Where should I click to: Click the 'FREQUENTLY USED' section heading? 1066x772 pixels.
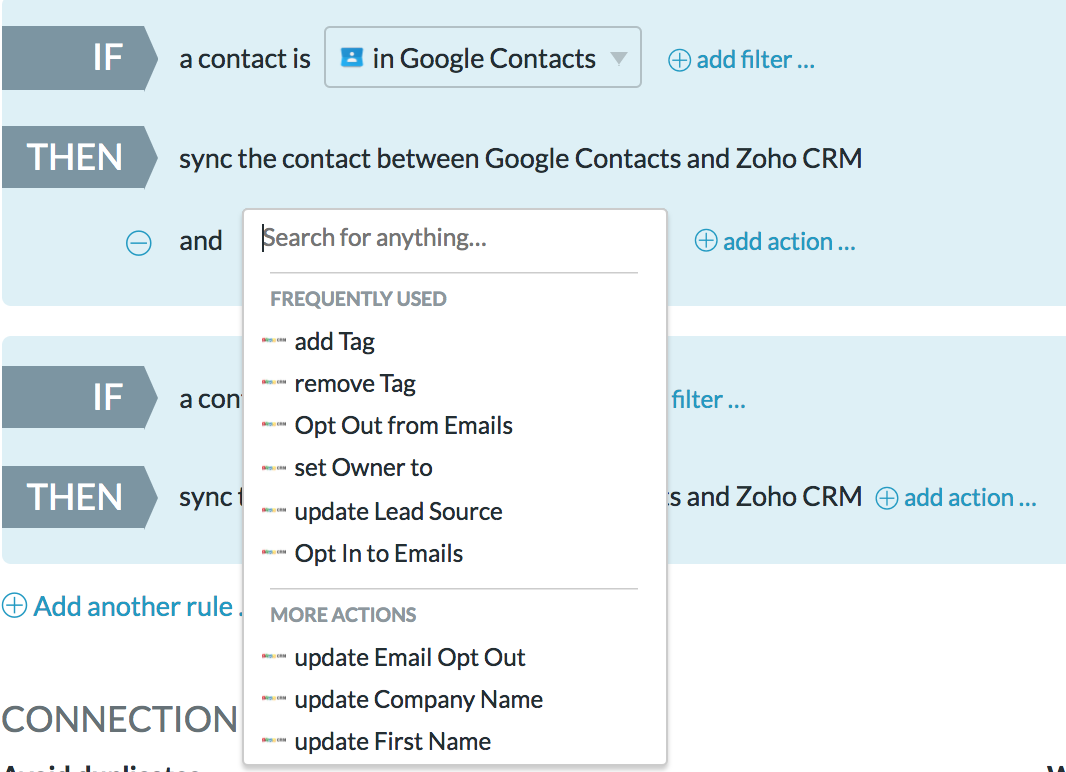click(358, 299)
